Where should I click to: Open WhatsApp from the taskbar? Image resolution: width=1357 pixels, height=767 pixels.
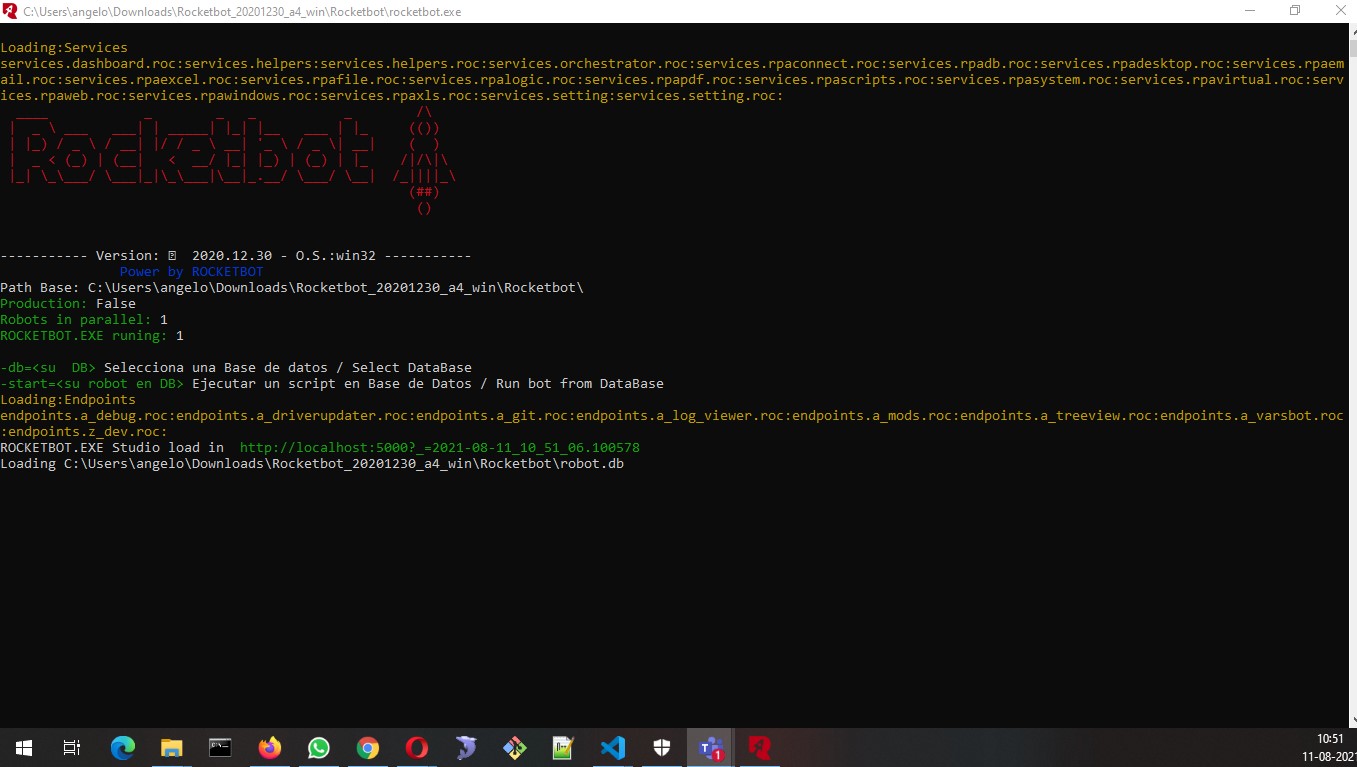[x=319, y=747]
